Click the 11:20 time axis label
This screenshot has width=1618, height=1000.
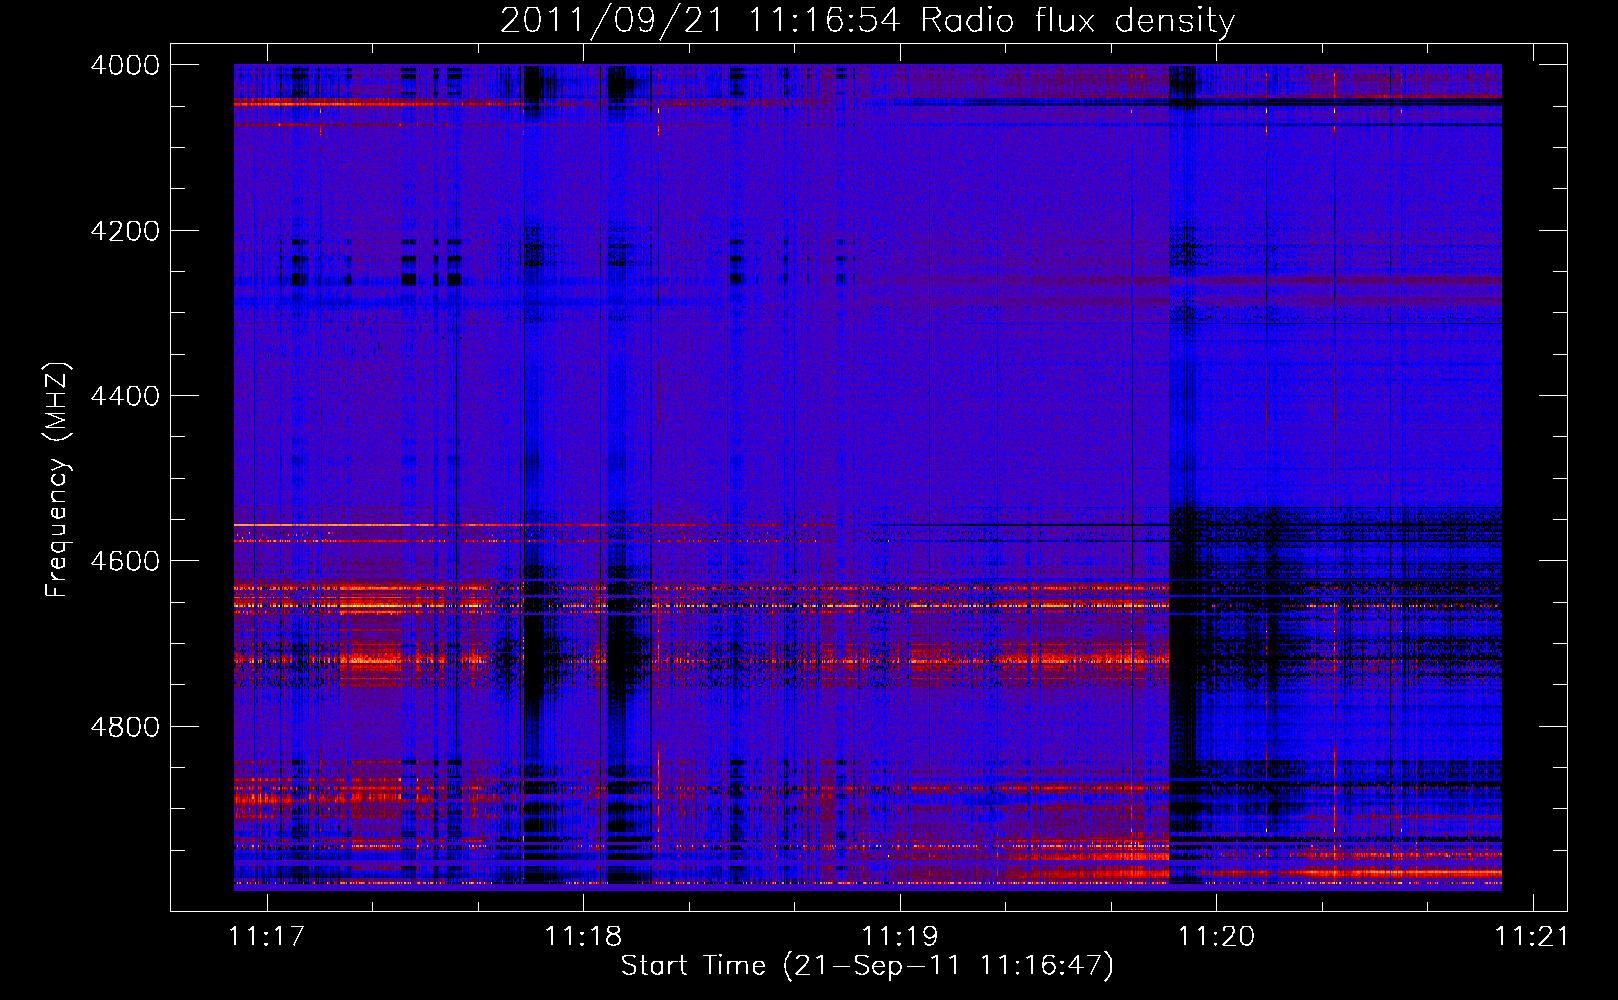1216,936
